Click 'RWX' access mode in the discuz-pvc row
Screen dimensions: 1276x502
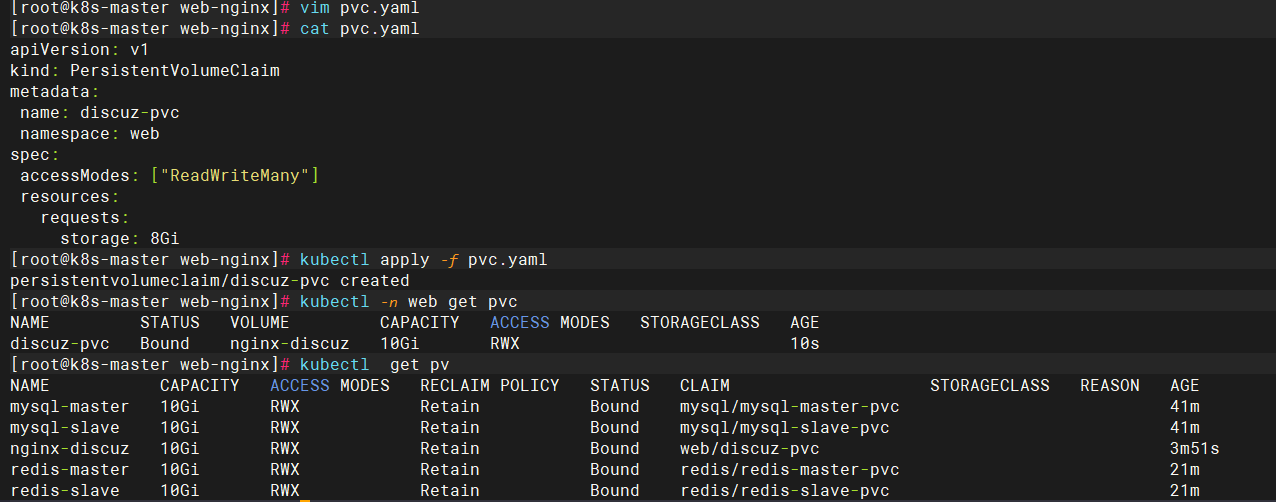(505, 344)
